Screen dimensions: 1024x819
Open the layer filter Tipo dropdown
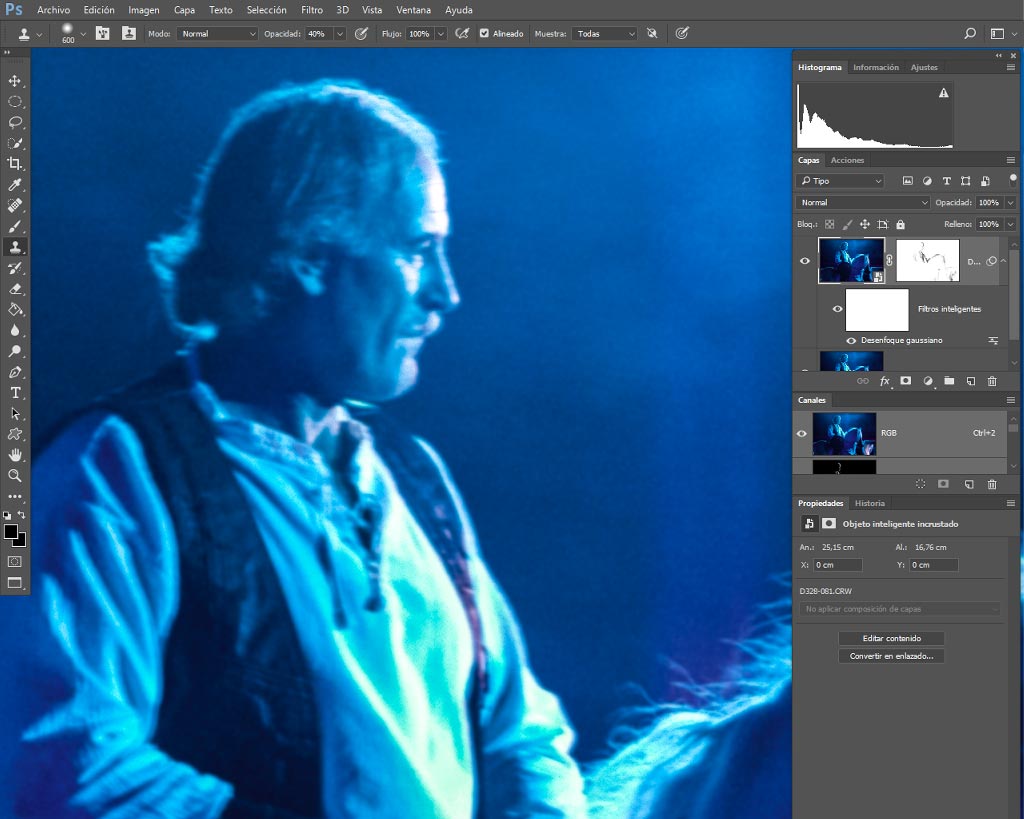840,181
